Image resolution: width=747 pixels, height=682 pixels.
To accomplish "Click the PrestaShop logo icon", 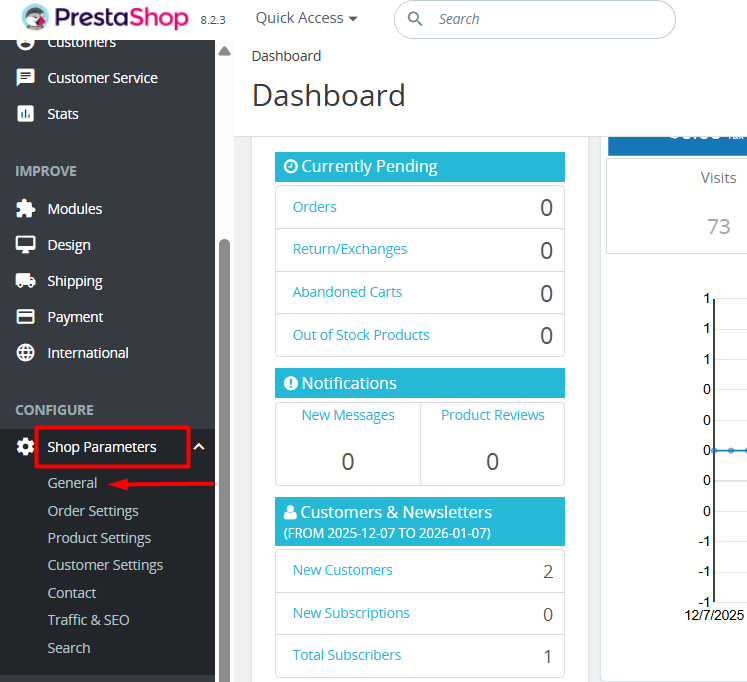I will coord(34,19).
